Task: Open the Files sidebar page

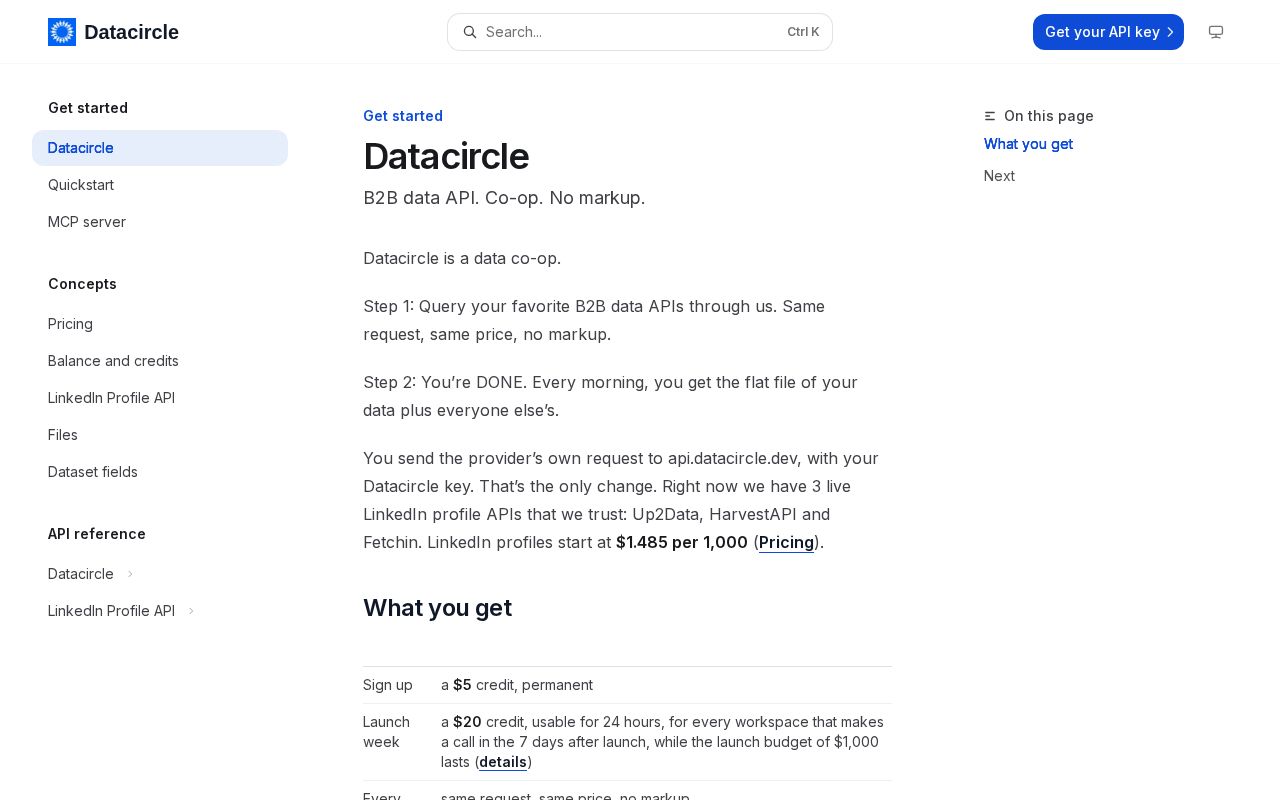Action: click(160, 435)
